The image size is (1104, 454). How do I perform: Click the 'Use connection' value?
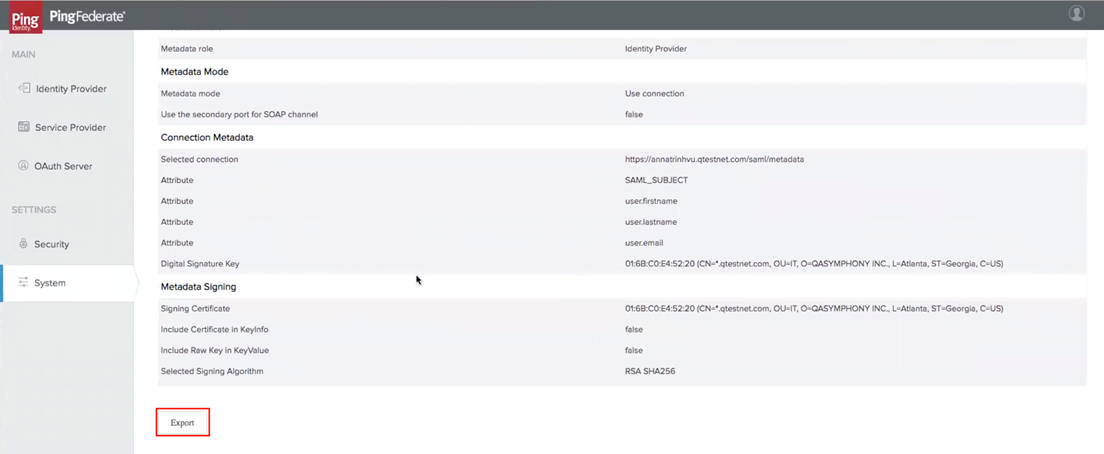point(655,94)
